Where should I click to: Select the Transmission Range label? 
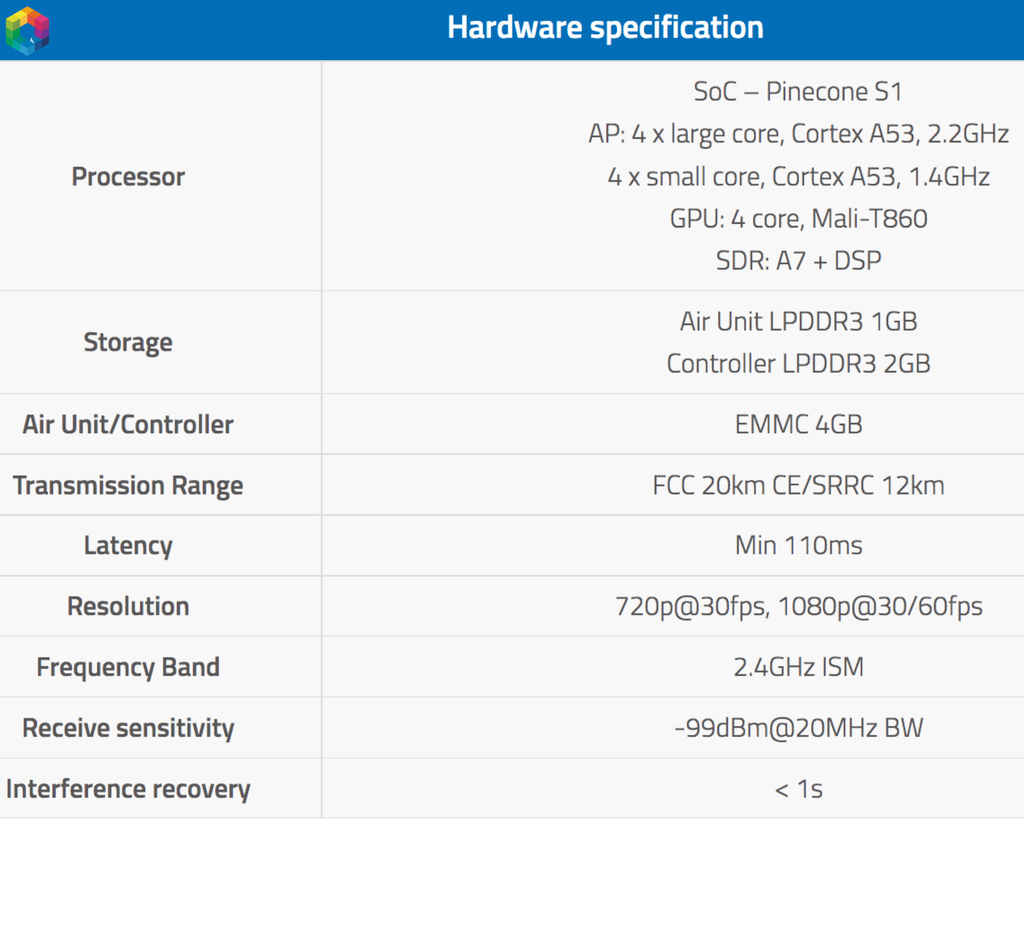[x=128, y=486]
